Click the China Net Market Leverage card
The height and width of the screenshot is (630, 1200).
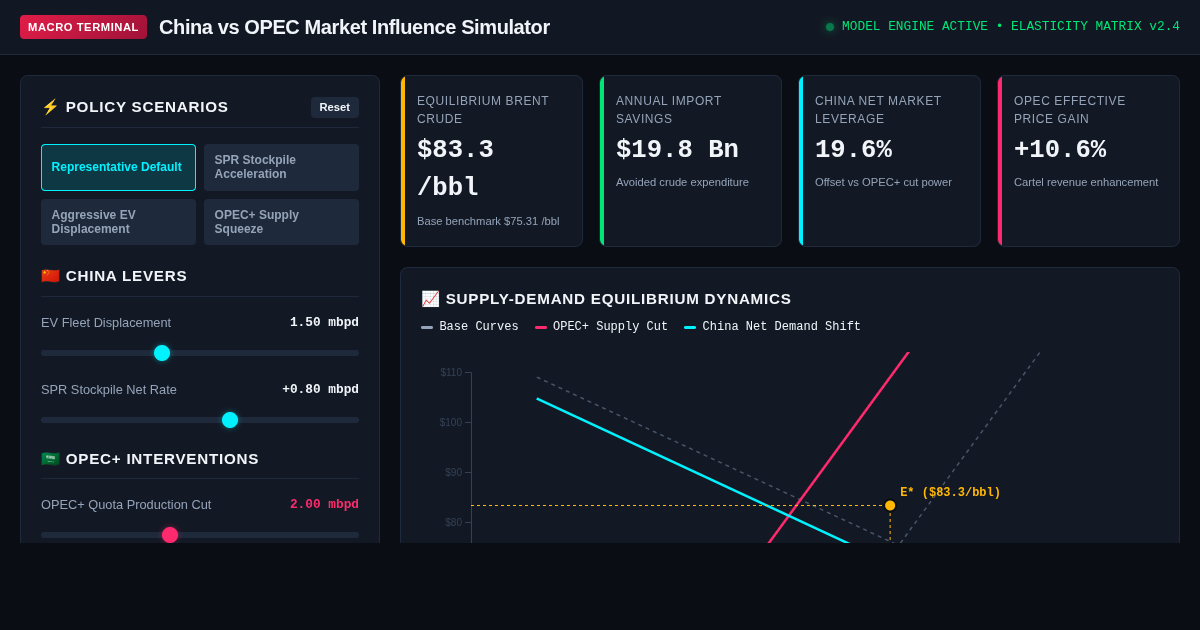tap(890, 161)
